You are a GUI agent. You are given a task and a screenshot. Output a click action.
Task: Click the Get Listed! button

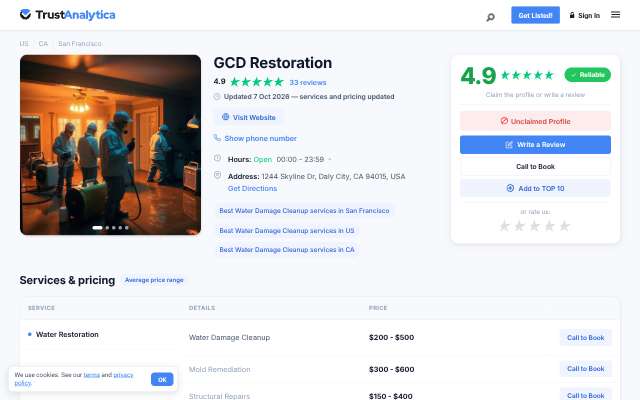(536, 15)
